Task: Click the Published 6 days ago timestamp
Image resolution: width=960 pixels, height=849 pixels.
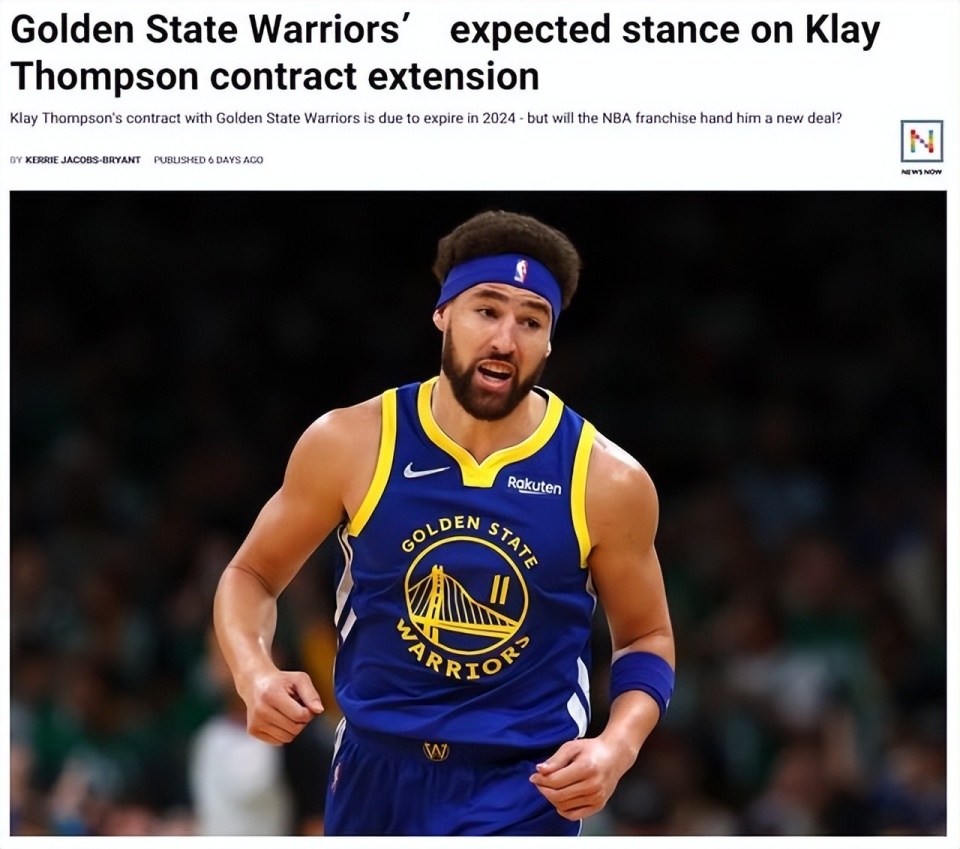Action: coord(208,160)
